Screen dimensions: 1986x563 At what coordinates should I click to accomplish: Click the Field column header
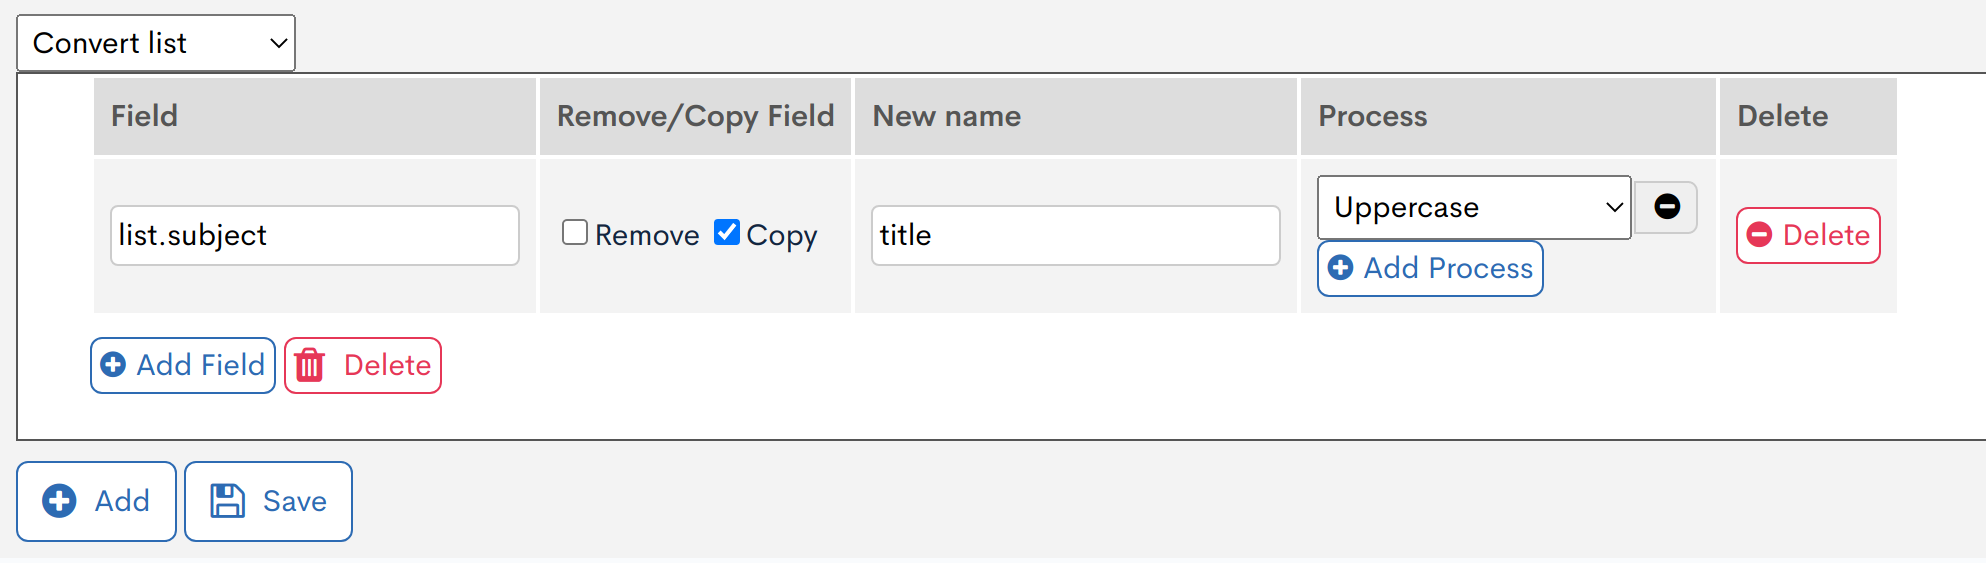click(145, 116)
